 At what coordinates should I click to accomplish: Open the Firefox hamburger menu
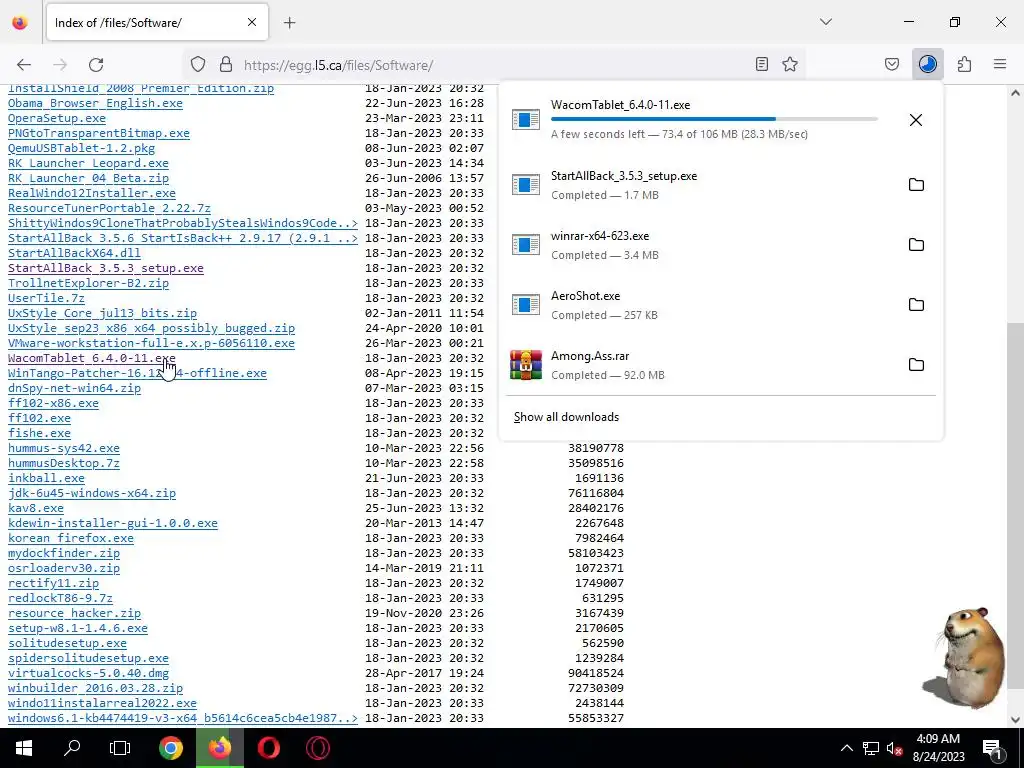(x=1000, y=65)
